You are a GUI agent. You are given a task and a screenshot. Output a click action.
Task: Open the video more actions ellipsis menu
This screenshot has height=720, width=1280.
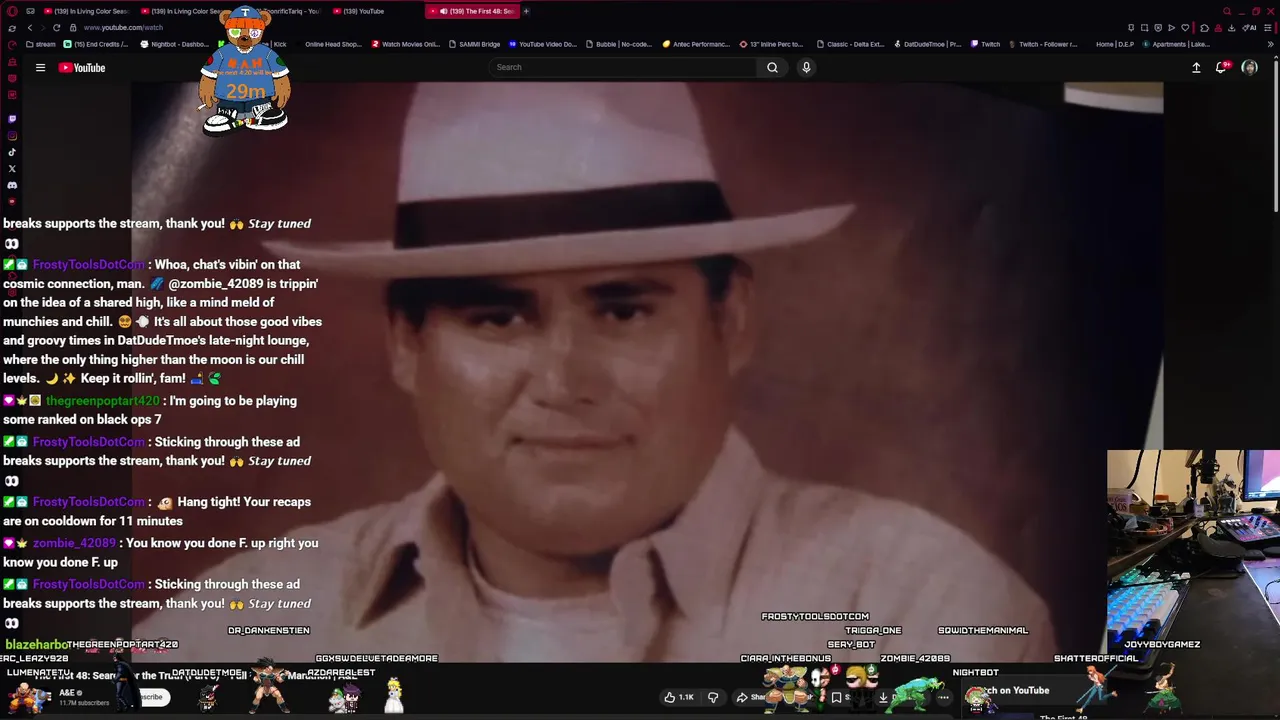tap(943, 698)
